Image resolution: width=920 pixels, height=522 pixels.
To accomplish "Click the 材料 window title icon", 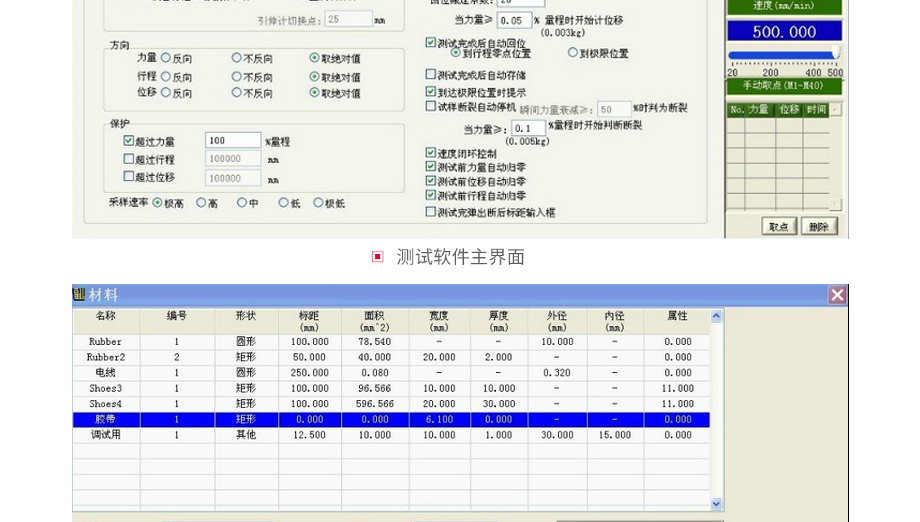I will (79, 294).
